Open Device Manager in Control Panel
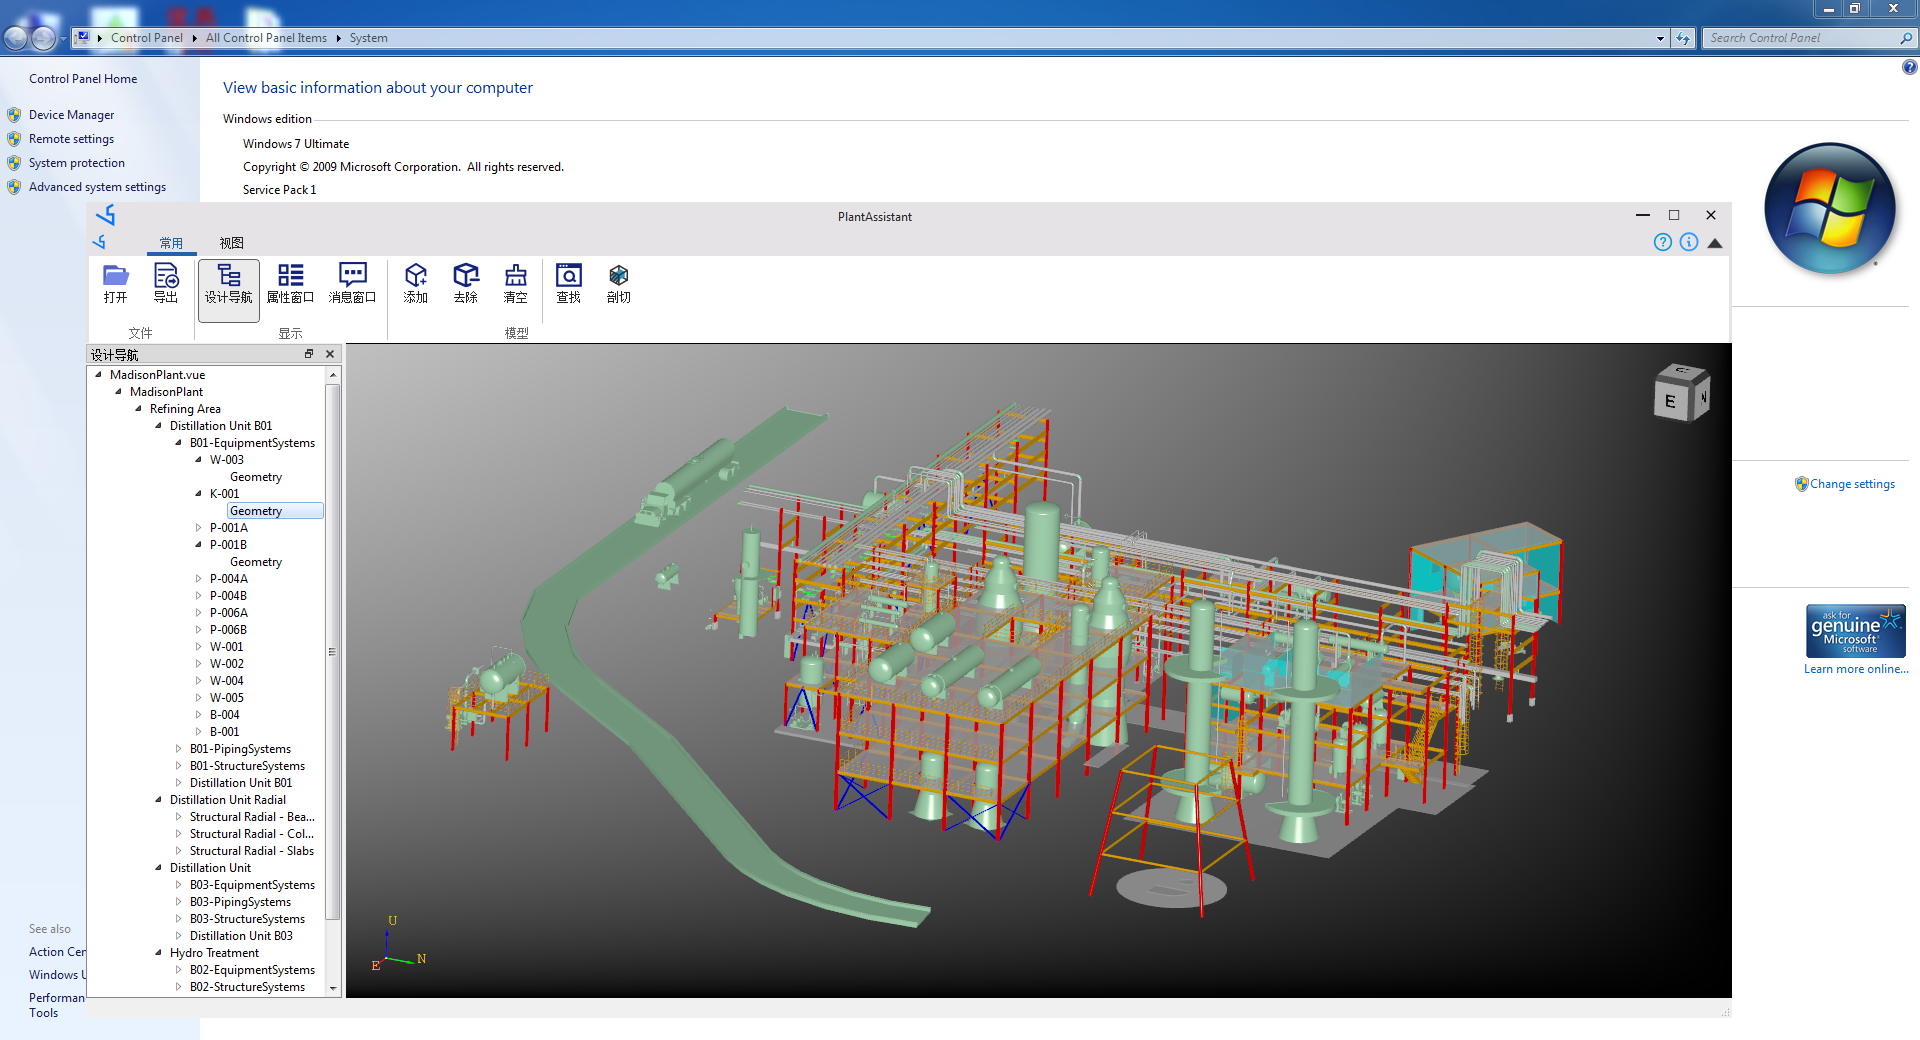The image size is (1920, 1040). click(x=71, y=115)
